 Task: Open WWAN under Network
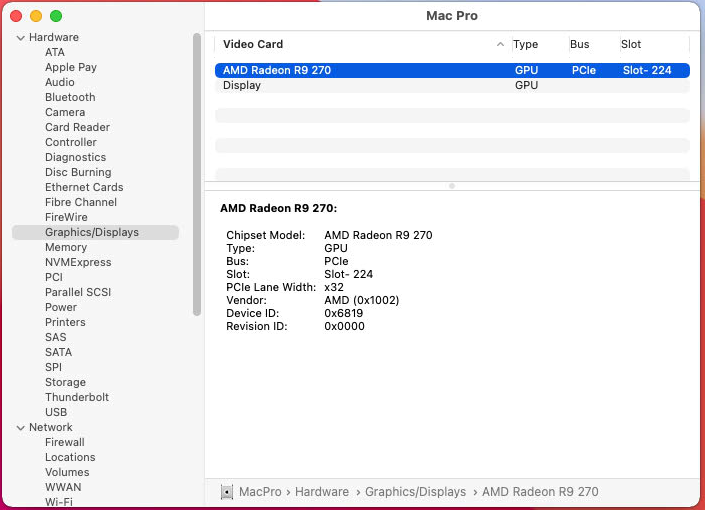63,488
